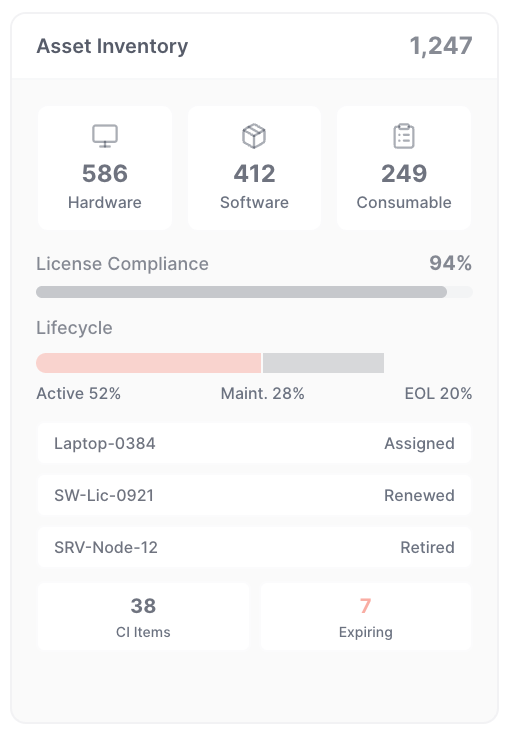
Task: View the 7 Expiring tile
Action: coord(366,616)
